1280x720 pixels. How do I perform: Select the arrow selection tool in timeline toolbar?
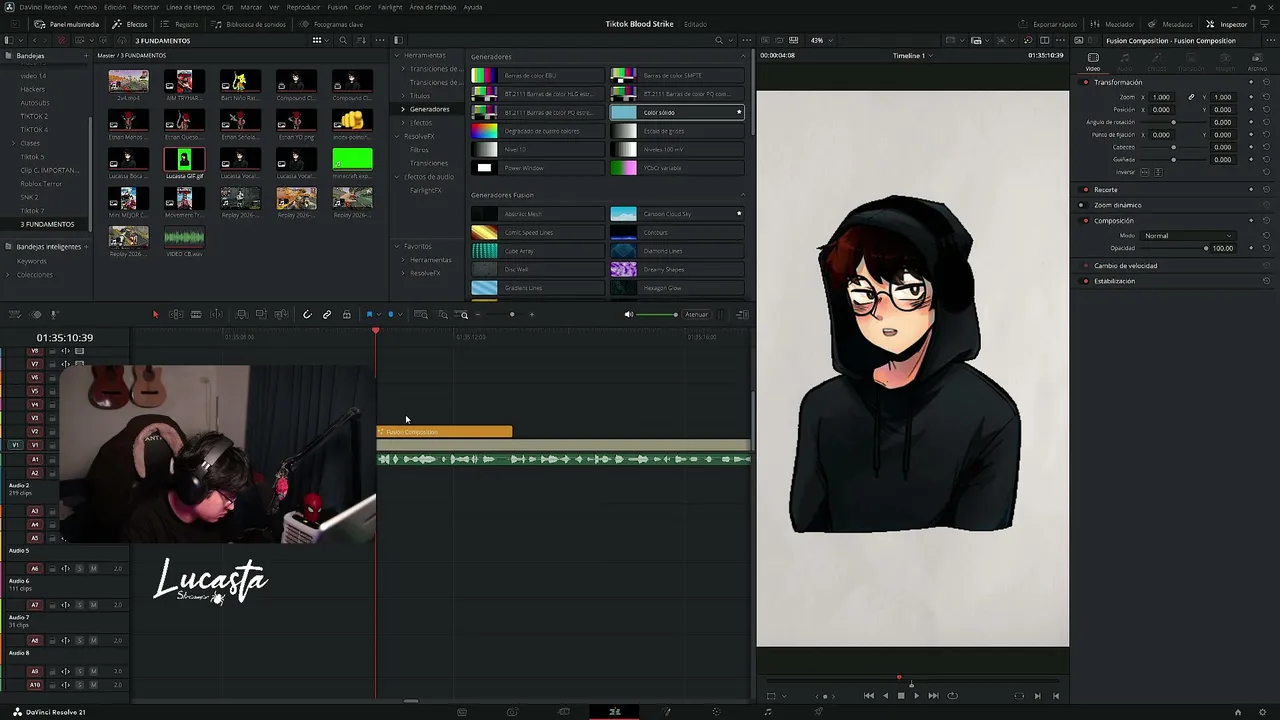pyautogui.click(x=155, y=315)
